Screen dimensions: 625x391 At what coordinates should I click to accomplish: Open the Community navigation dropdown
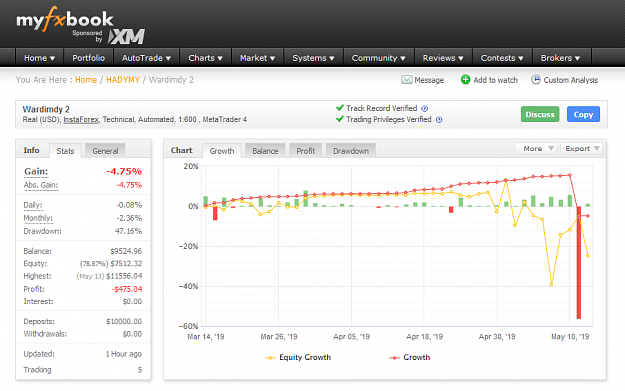(x=378, y=58)
